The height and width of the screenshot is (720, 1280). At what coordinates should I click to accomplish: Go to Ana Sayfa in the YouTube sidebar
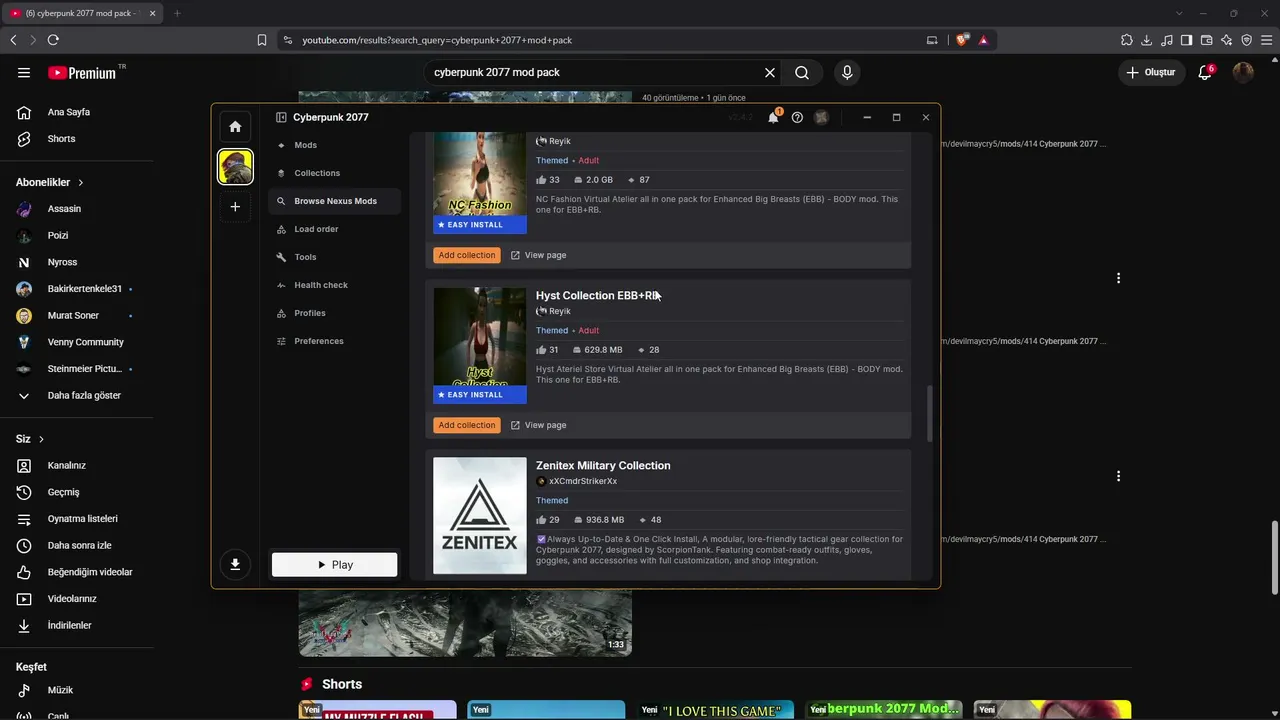pos(68,112)
